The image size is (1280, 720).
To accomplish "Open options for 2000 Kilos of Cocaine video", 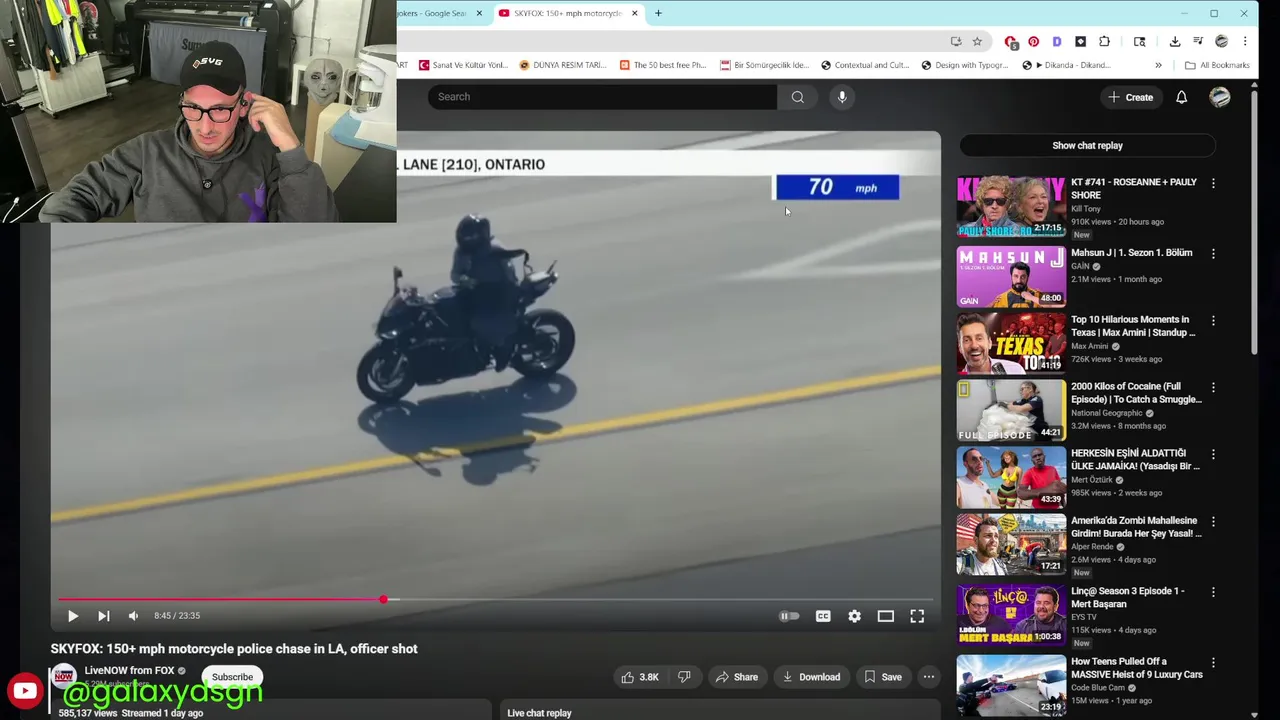I will [1213, 388].
